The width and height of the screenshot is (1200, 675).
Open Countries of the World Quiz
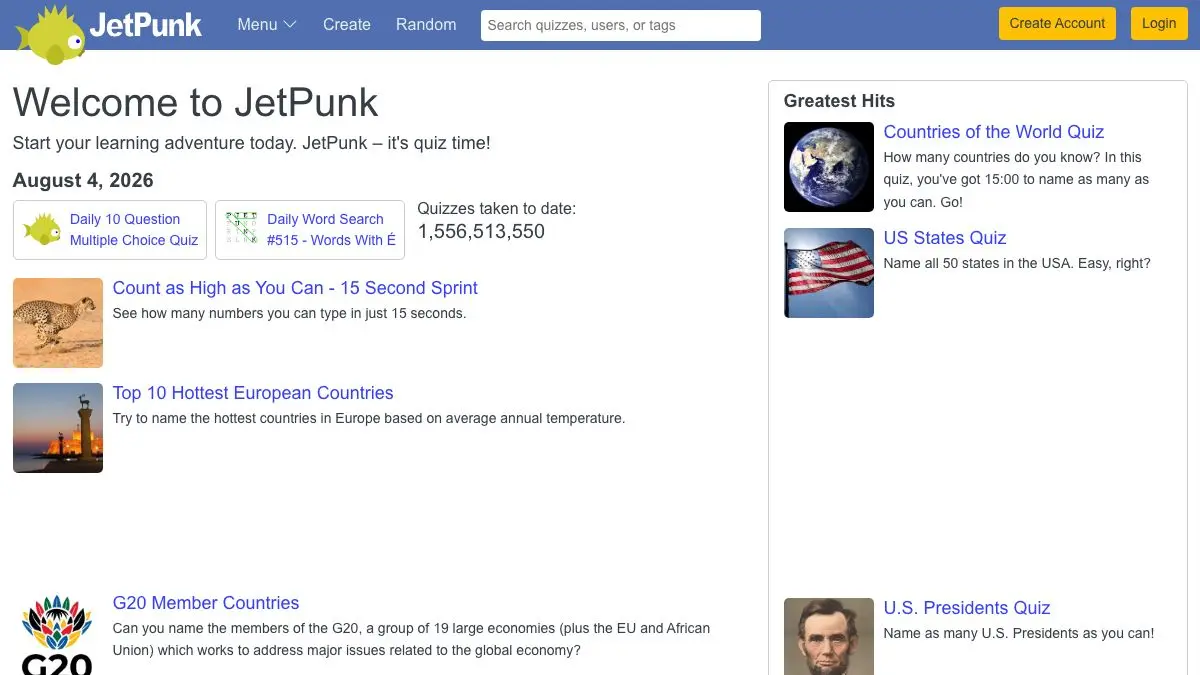994,132
